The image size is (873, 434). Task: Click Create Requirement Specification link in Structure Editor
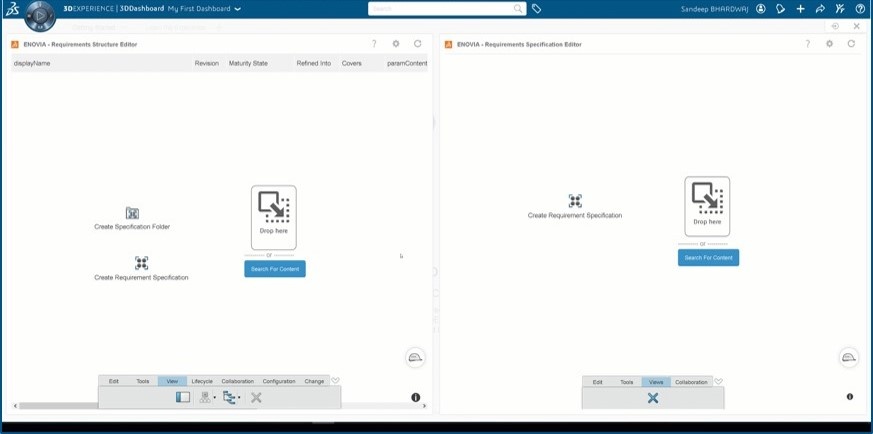click(x=141, y=277)
